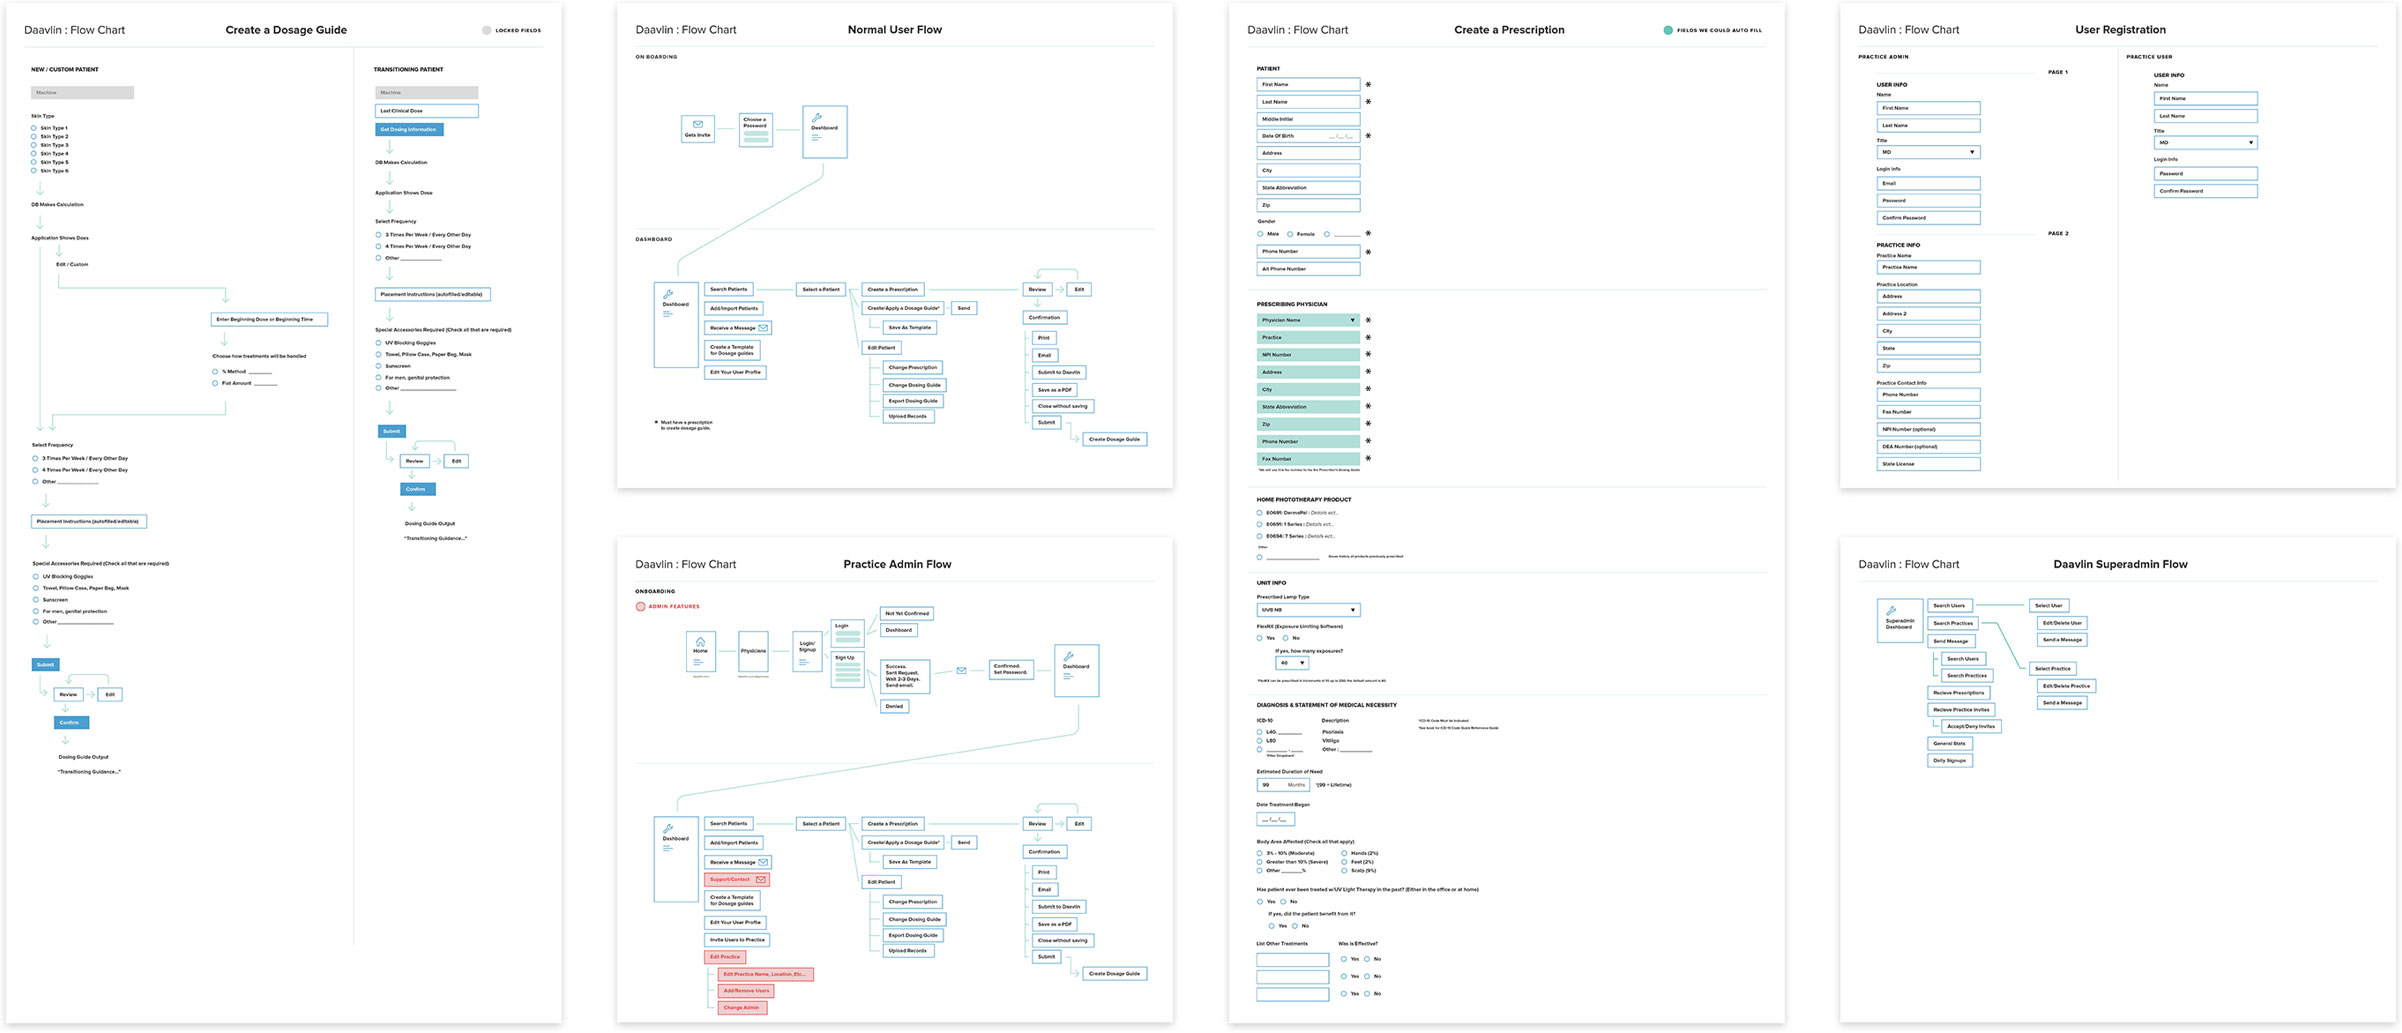Click Edit/Delete Practice box
Screen dimensions: 2402x1033
2066,686
